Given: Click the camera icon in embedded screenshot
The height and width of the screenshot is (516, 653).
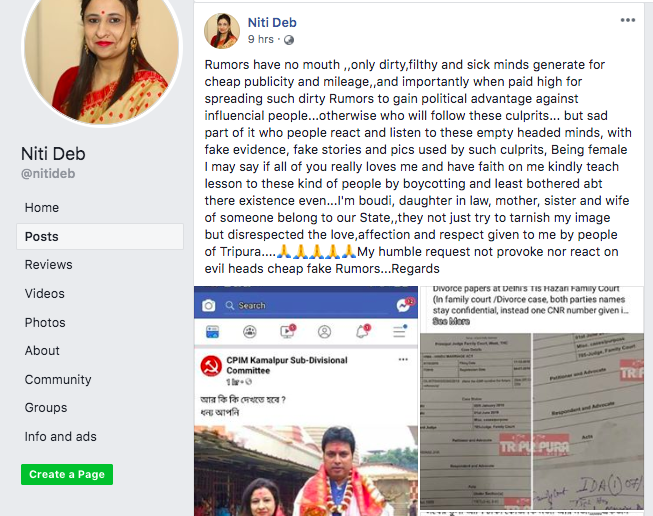Looking at the screenshot, I should 209,306.
